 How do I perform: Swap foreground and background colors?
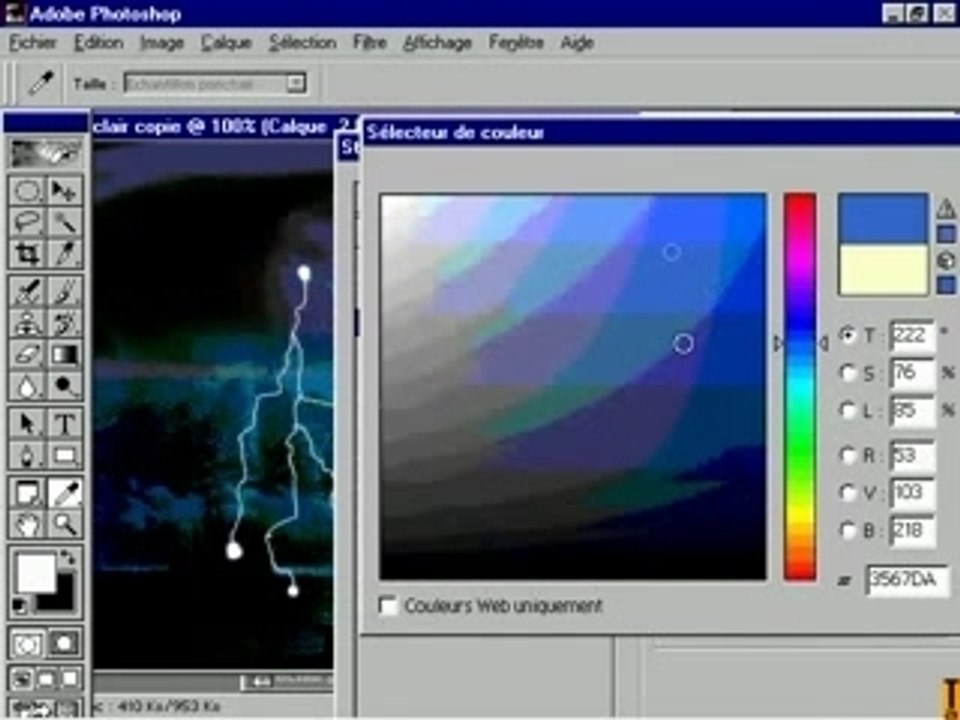[67, 557]
